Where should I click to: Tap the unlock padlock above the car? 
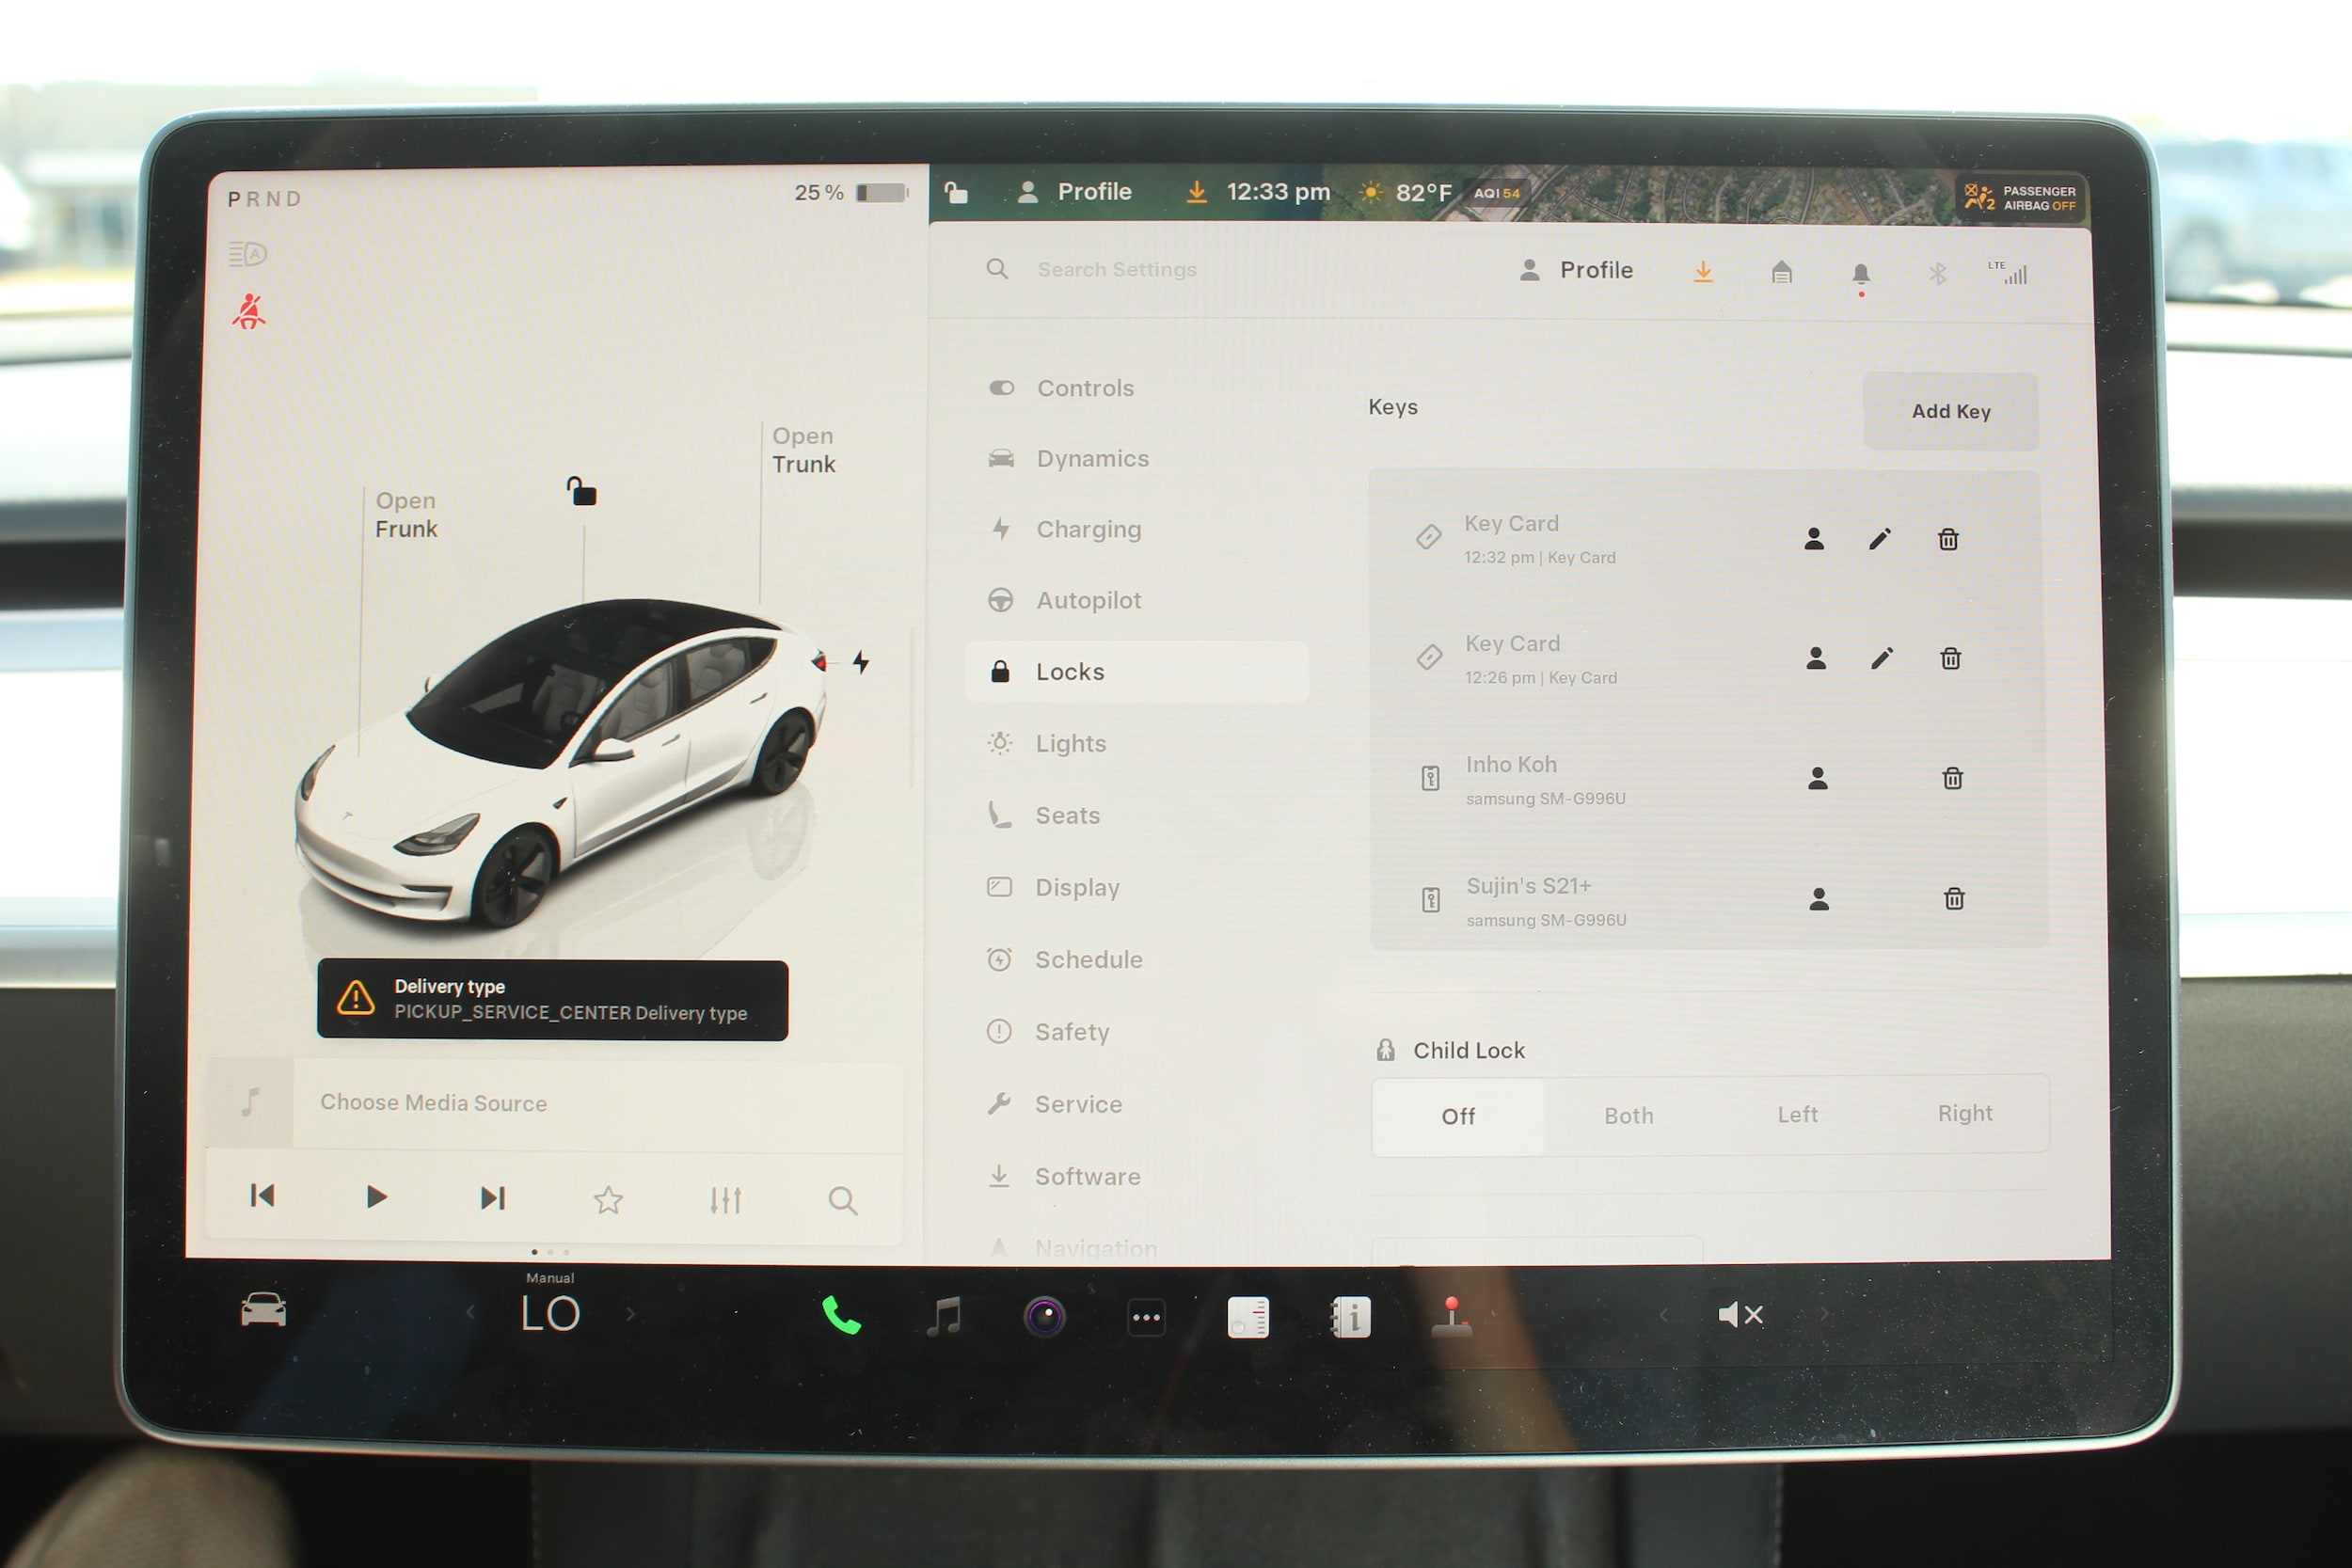click(581, 491)
